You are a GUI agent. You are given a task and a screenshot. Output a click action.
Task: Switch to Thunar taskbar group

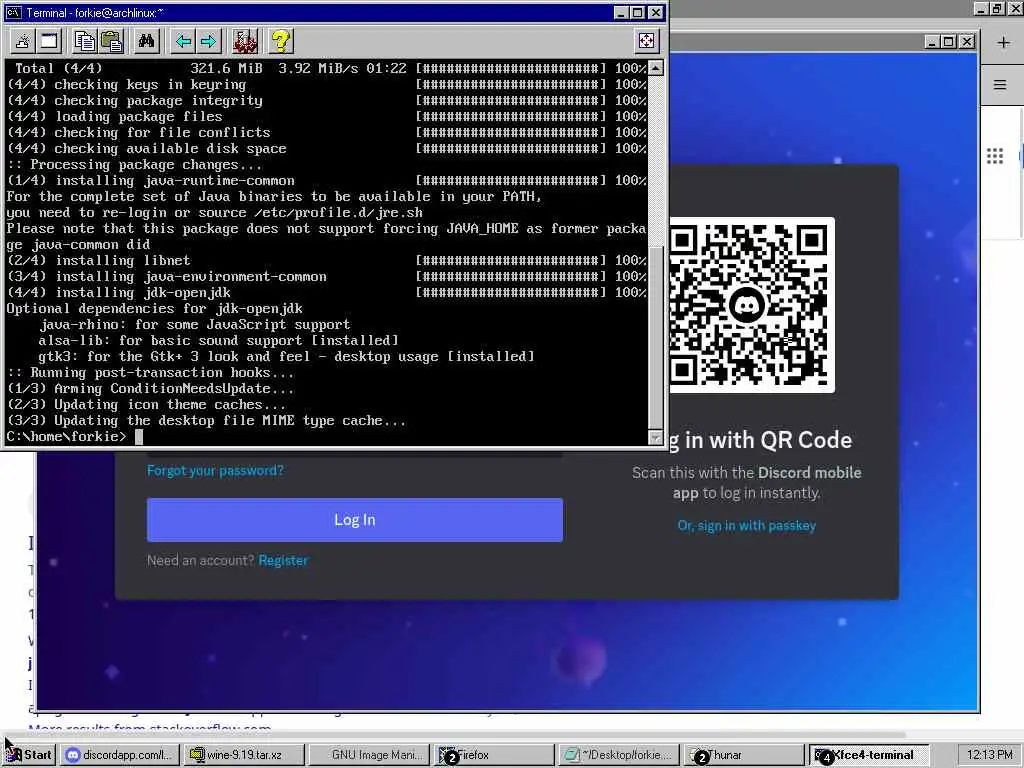pyautogui.click(x=744, y=755)
